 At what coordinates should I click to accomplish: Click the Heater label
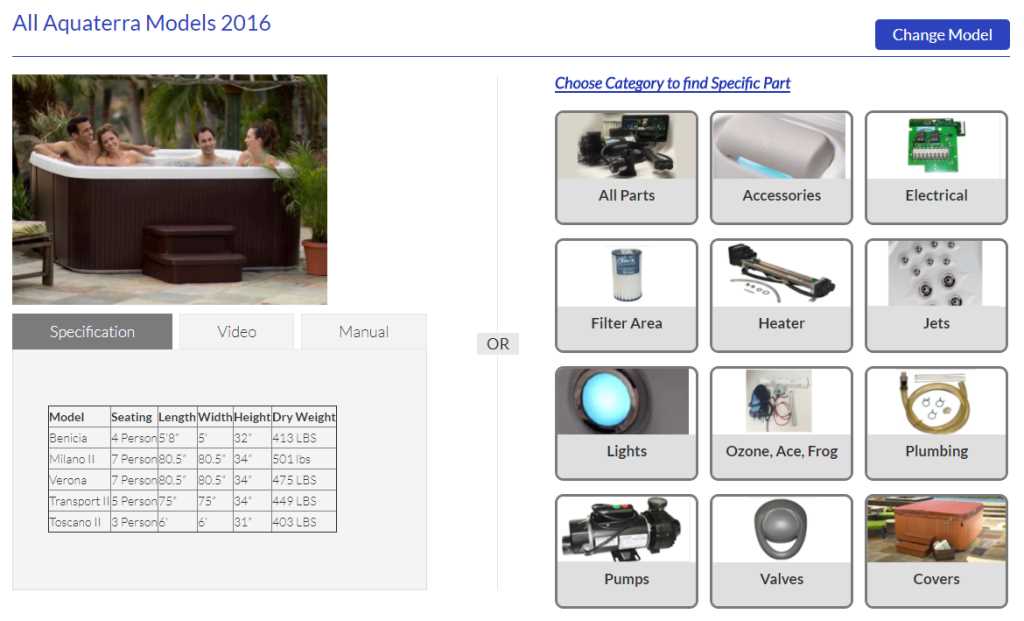coord(781,323)
